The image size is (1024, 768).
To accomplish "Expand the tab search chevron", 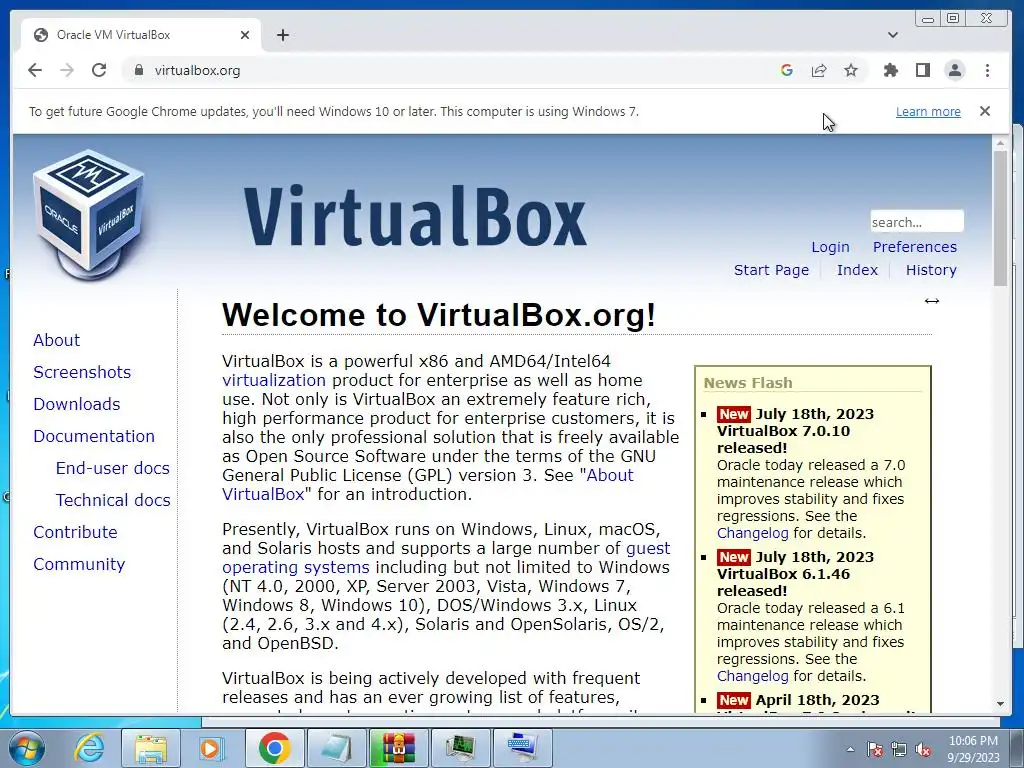I will [893, 35].
